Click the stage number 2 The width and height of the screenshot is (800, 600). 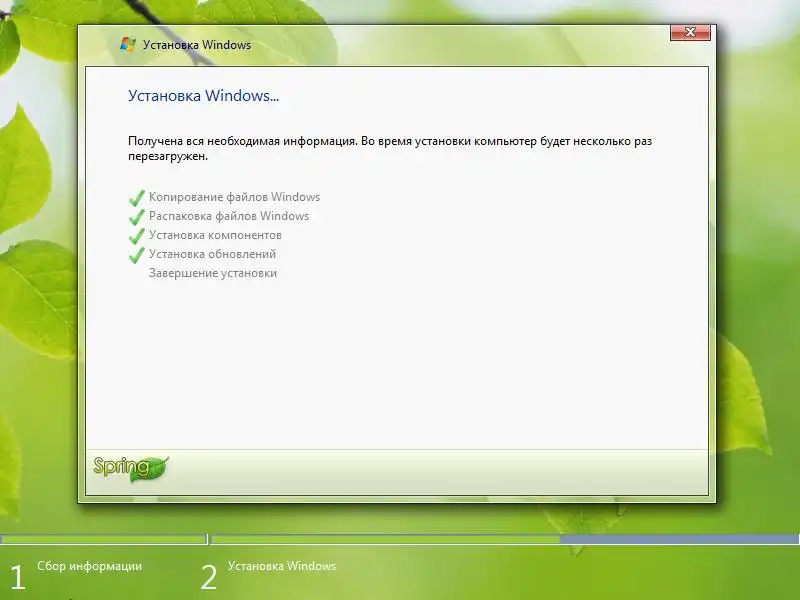[208, 578]
